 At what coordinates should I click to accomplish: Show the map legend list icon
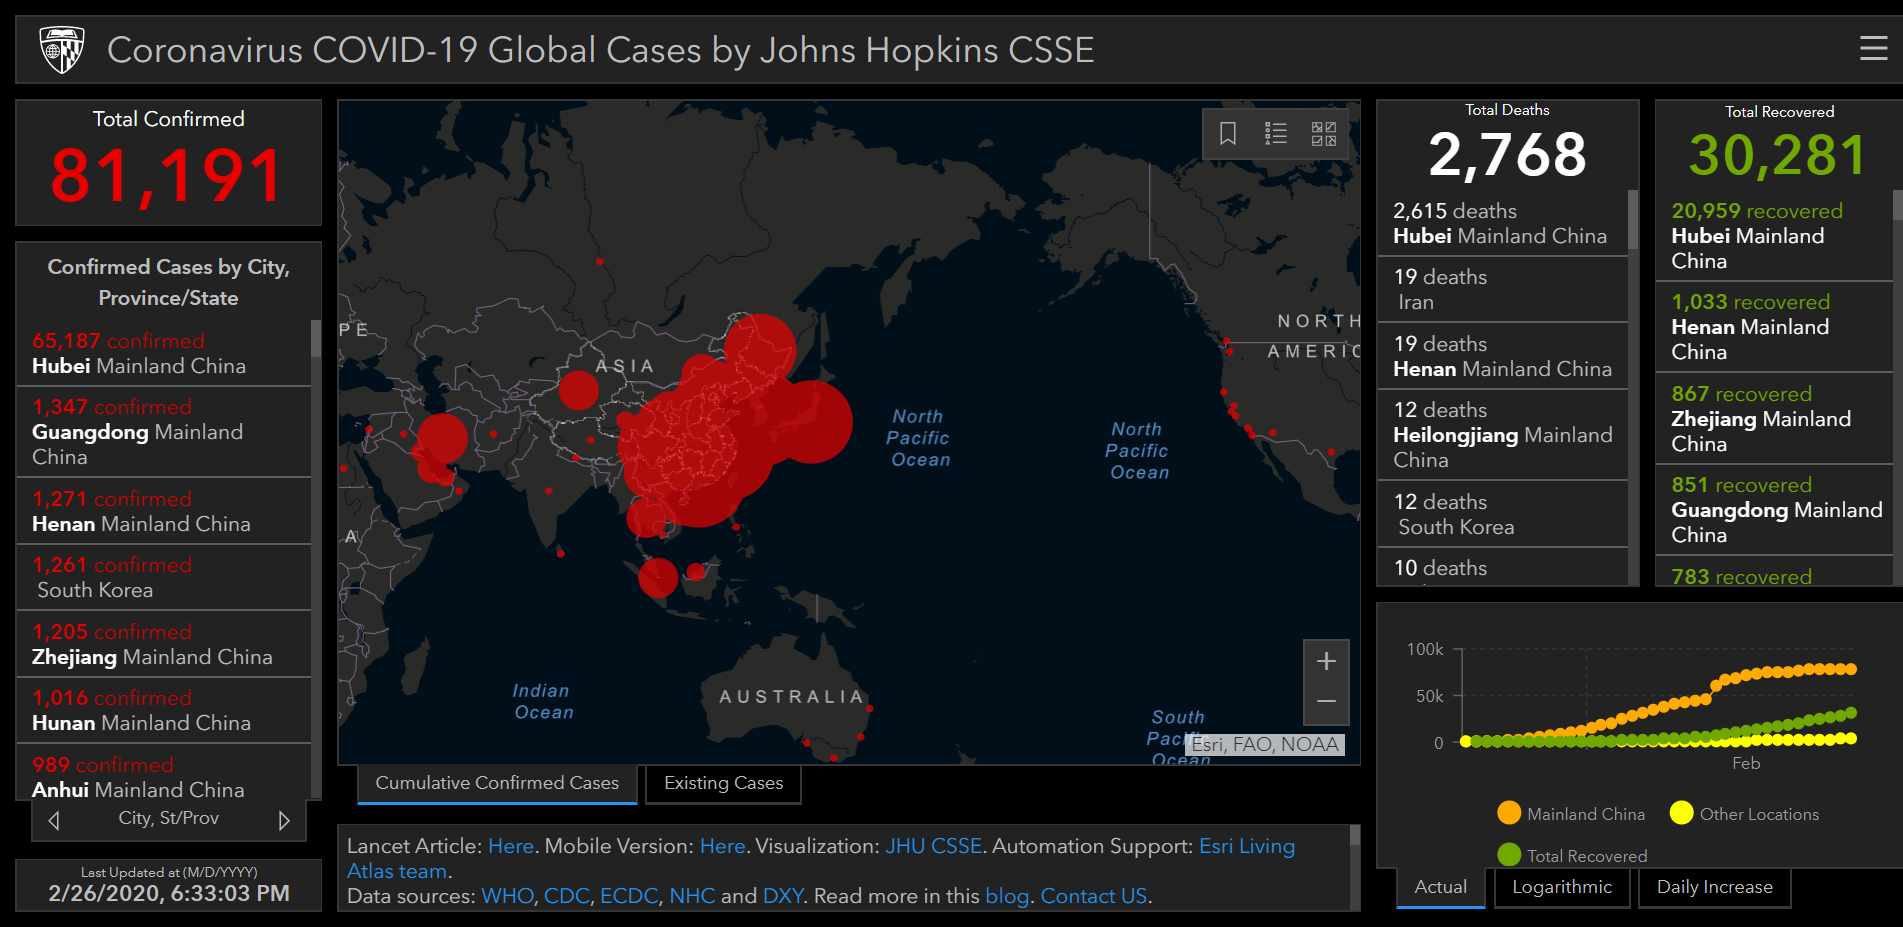(1276, 133)
